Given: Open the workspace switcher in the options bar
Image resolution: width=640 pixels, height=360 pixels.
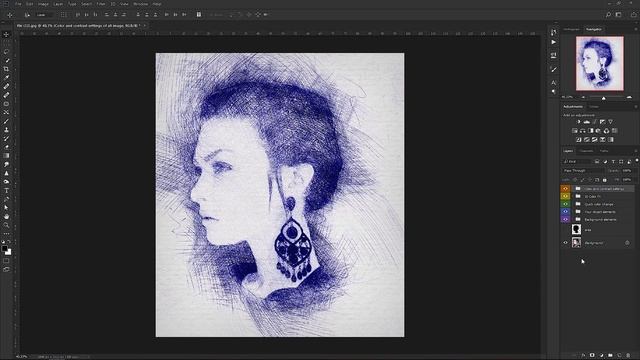Looking at the screenshot, I should [x=619, y=15].
